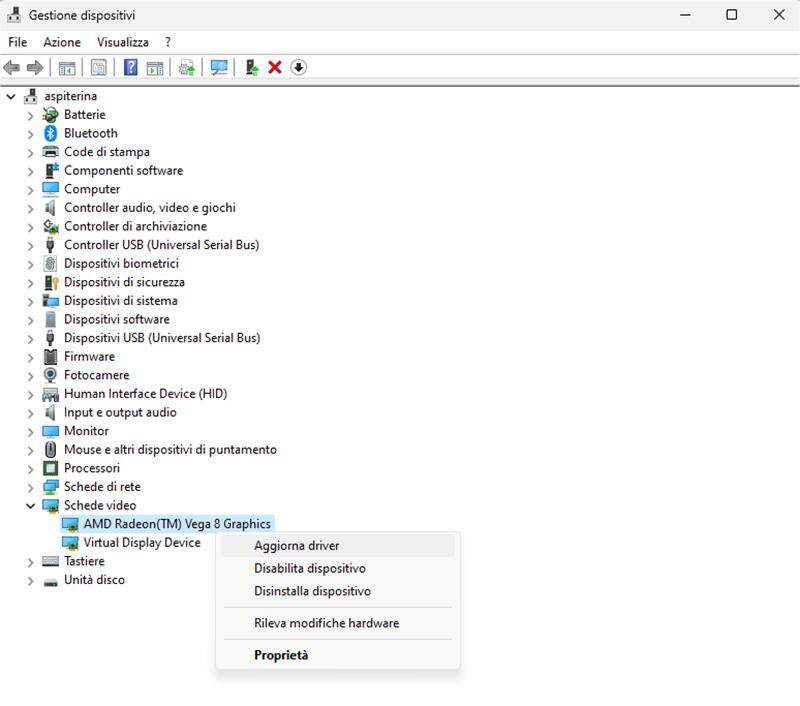This screenshot has width=800, height=706.
Task: Select Virtual Display Device entry
Action: [x=141, y=543]
